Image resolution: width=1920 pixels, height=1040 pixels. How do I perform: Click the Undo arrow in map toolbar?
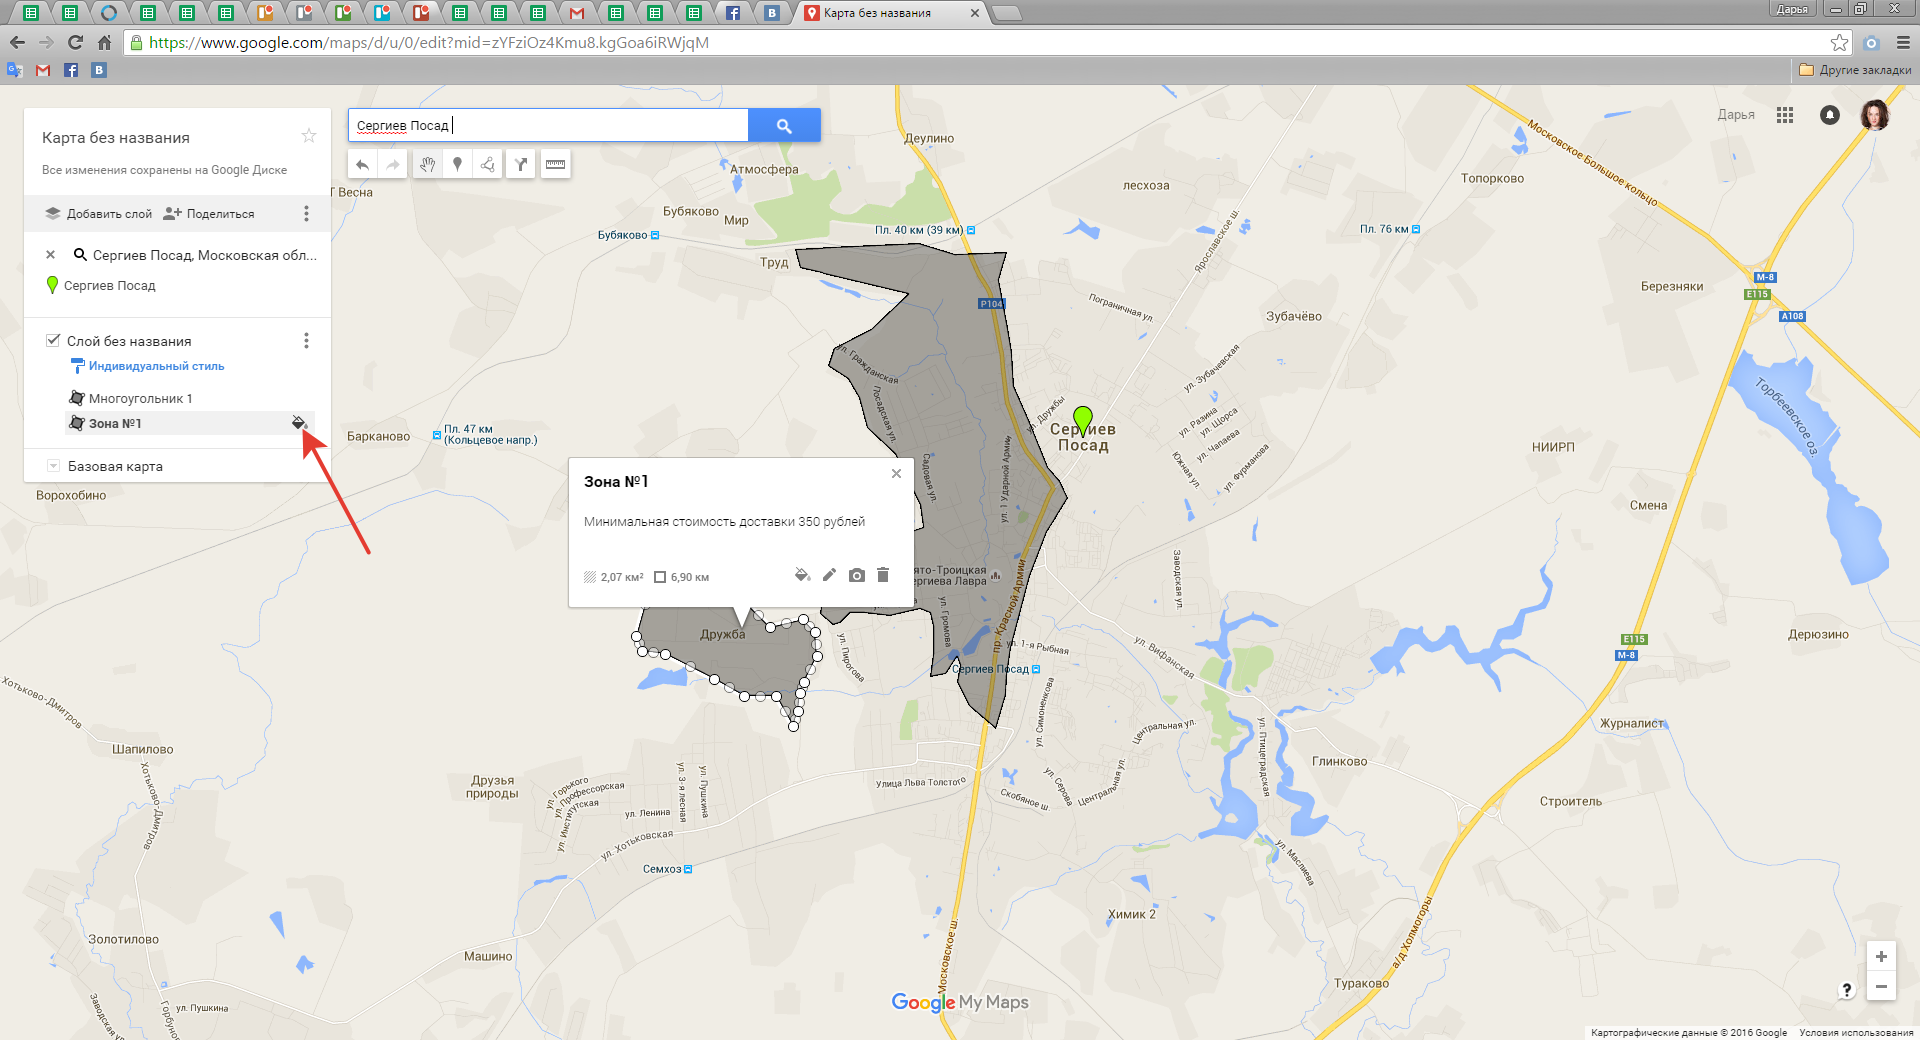[362, 165]
